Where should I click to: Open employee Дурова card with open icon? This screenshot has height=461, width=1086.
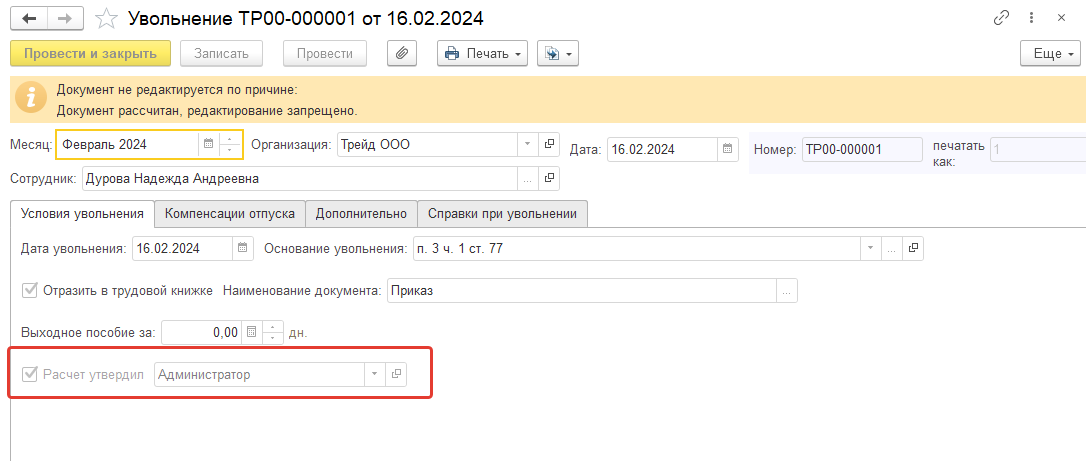pos(549,179)
